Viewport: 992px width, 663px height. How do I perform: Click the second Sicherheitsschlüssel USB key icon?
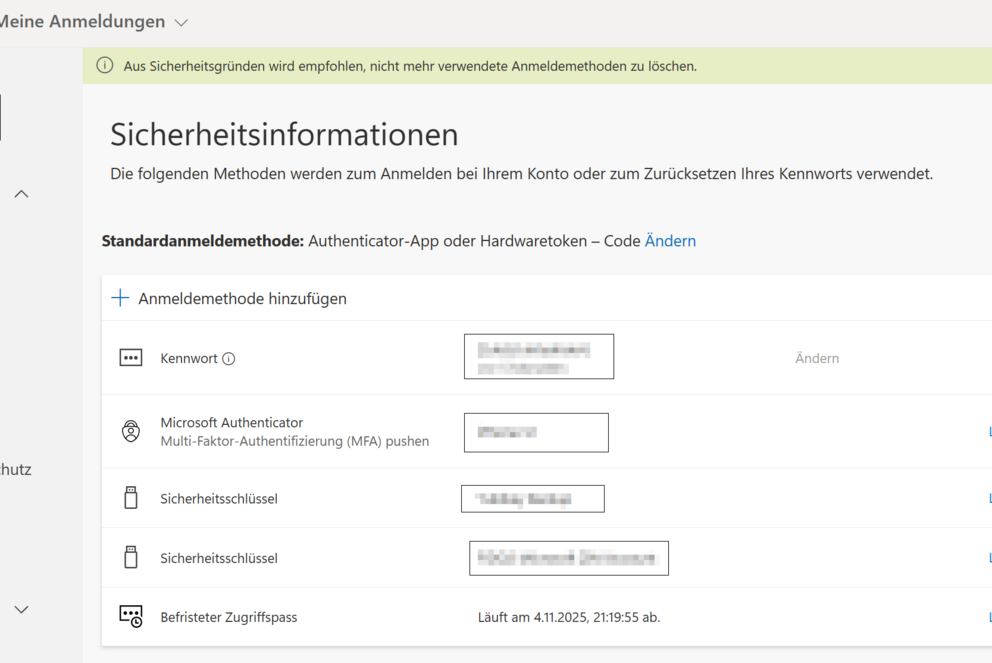click(131, 558)
